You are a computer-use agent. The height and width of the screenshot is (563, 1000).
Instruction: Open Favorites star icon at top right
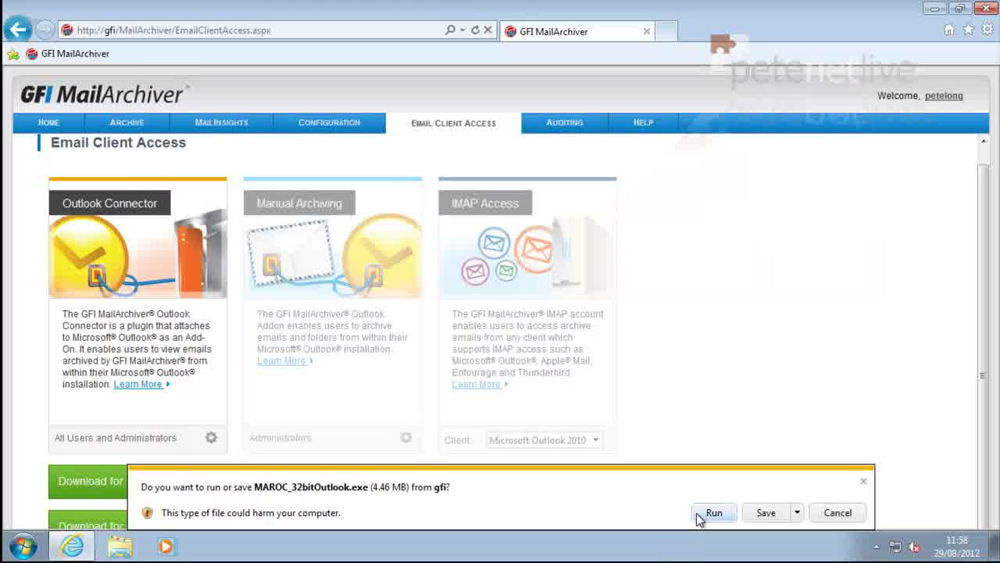[968, 29]
